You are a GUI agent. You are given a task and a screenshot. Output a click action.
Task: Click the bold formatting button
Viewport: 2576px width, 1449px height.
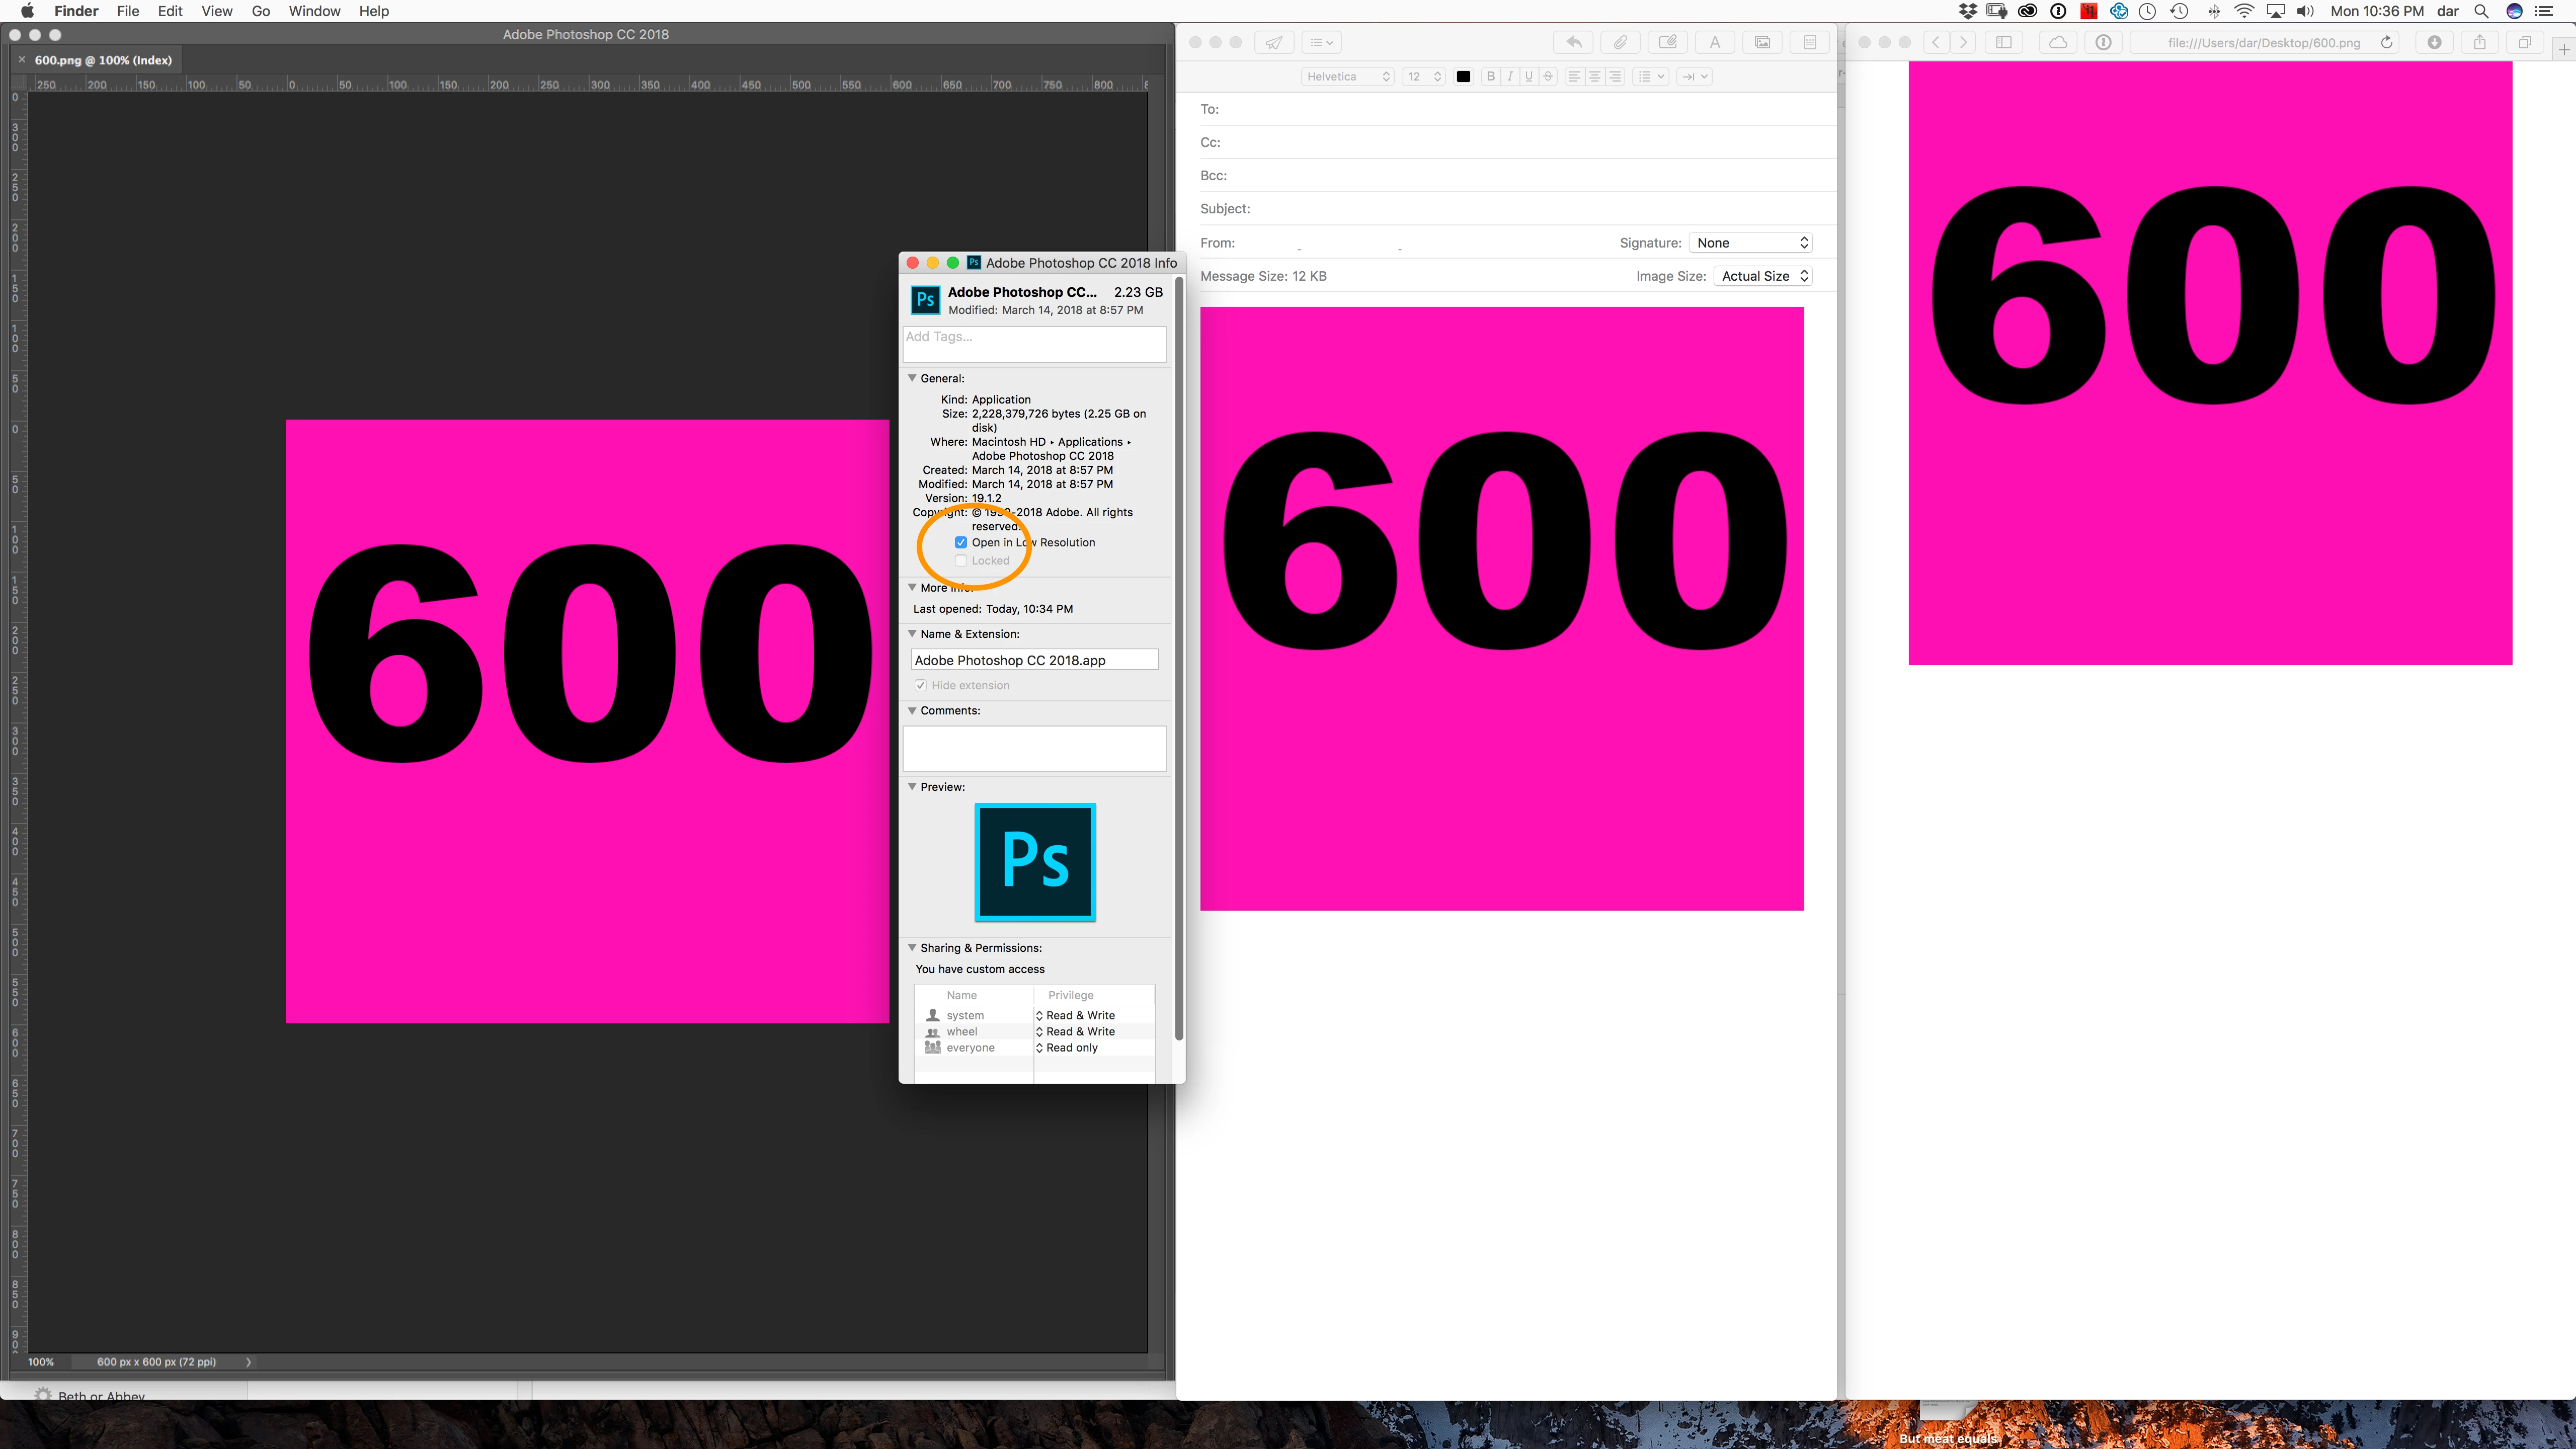pos(1491,76)
